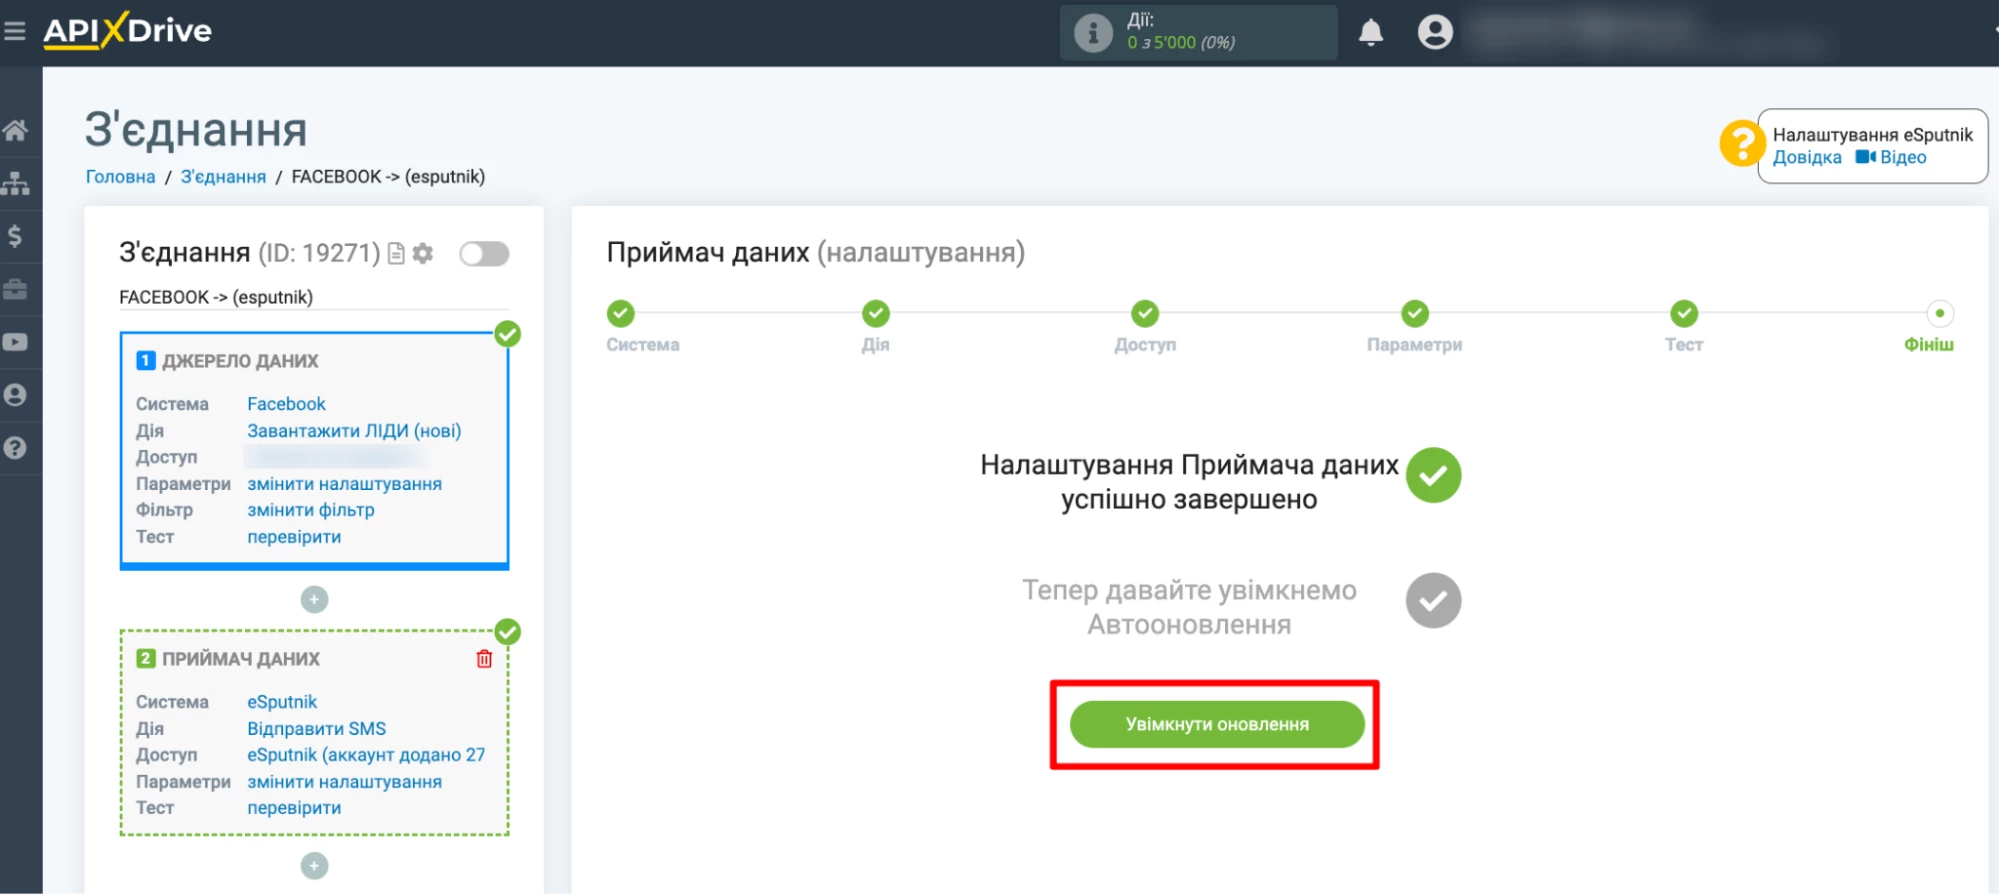Image resolution: width=1999 pixels, height=895 pixels.
Task: Click FACEBOOK -> (esputnik) connection name
Action: [216, 297]
